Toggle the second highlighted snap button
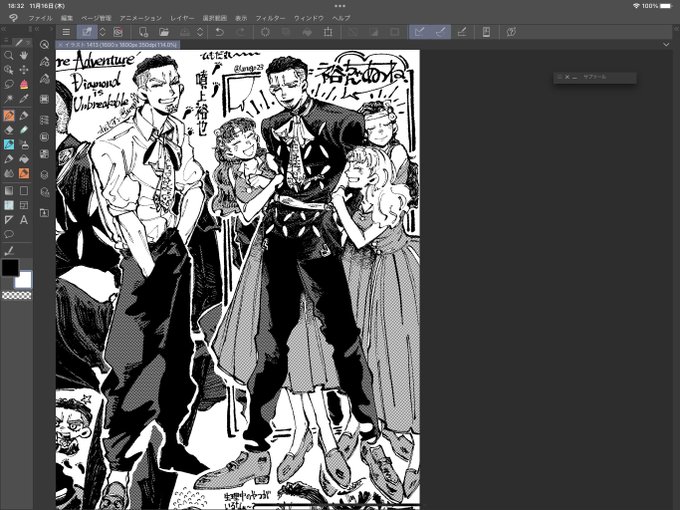This screenshot has height=510, width=680. (441, 32)
